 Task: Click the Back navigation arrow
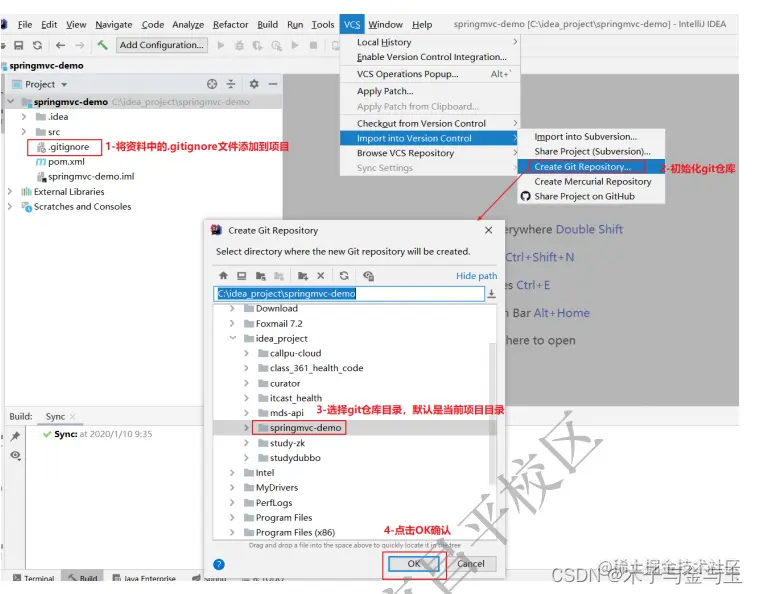pos(60,45)
